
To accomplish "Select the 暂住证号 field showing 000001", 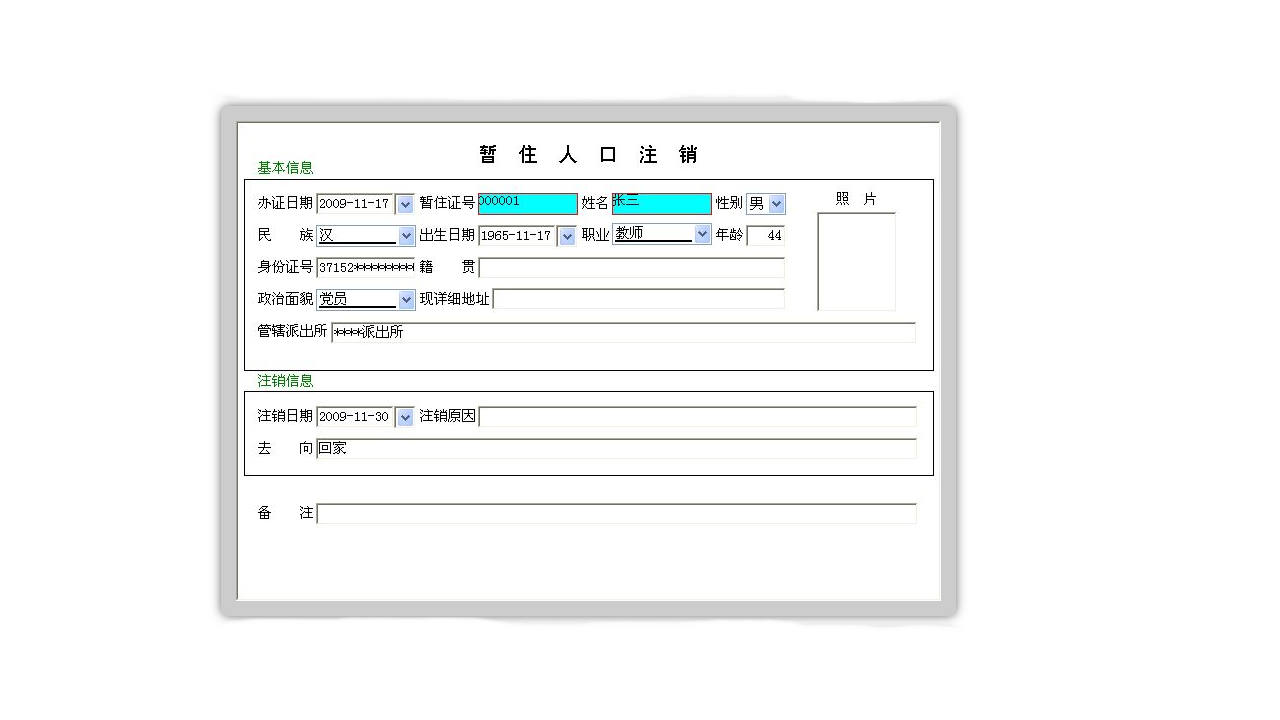I will coord(527,203).
